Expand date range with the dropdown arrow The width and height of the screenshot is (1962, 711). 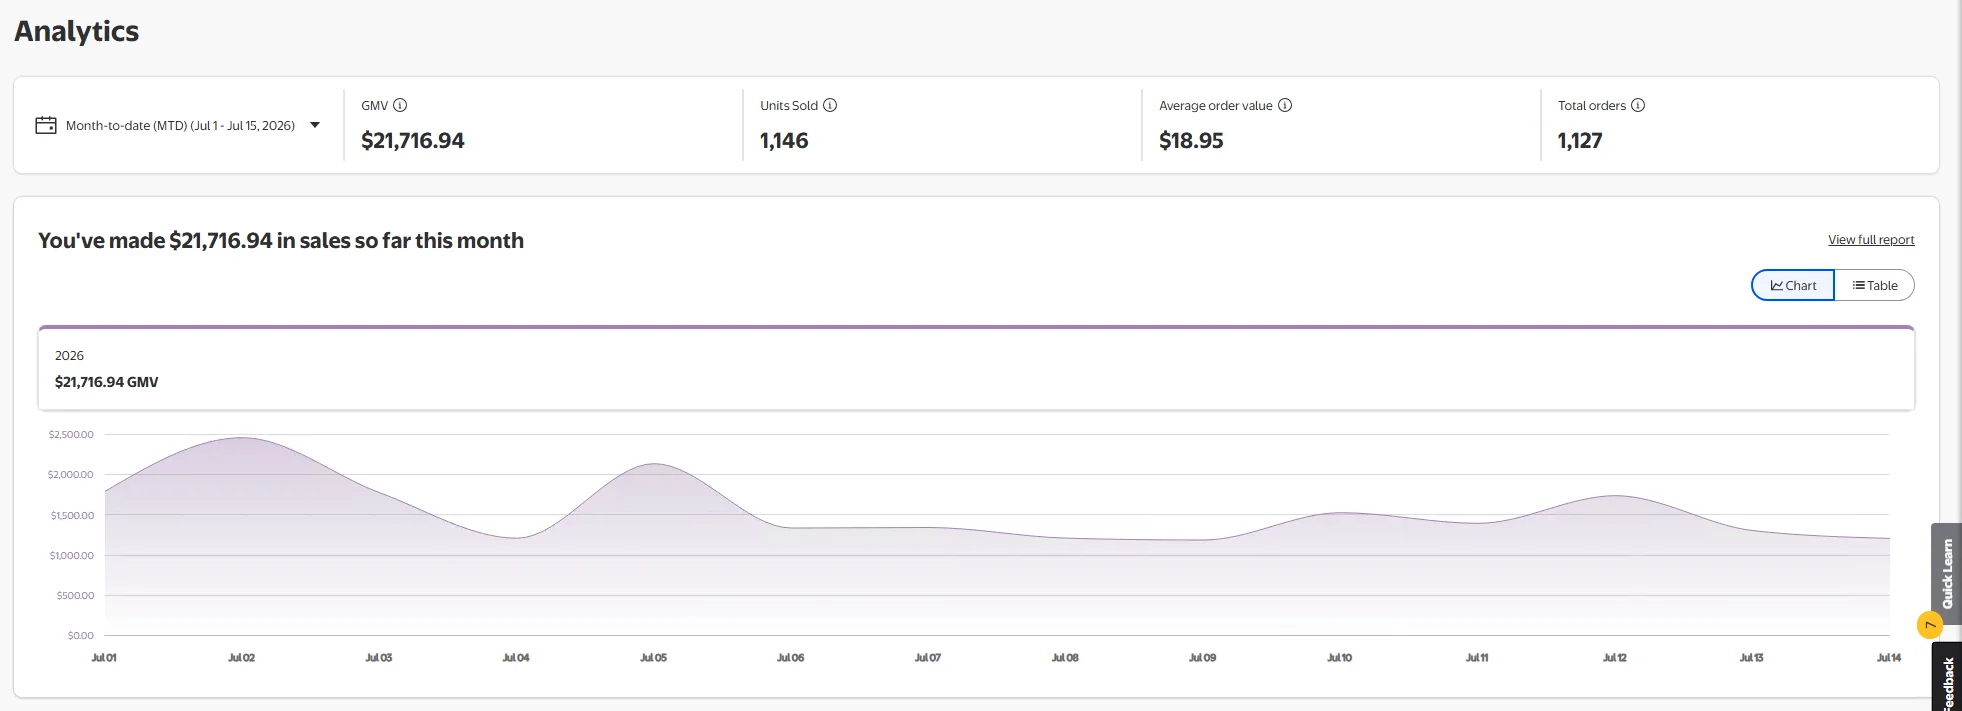pyautogui.click(x=315, y=125)
